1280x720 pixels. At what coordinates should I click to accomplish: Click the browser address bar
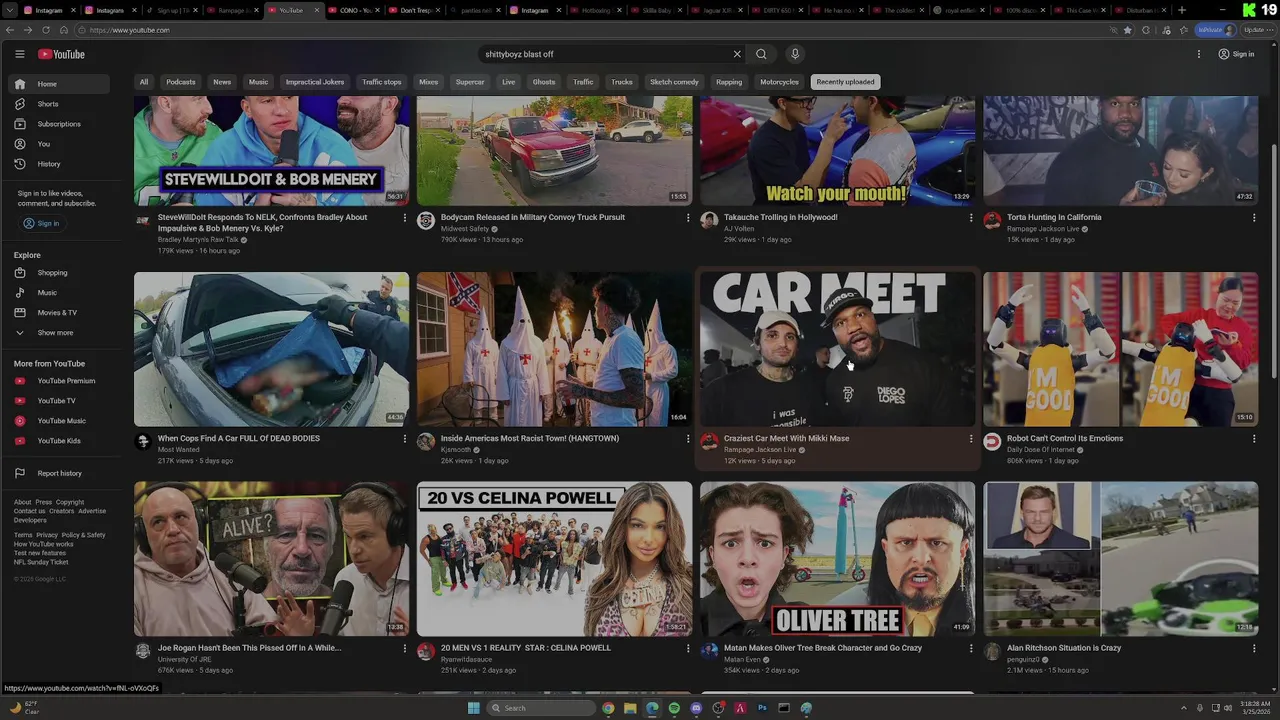pyautogui.click(x=590, y=30)
